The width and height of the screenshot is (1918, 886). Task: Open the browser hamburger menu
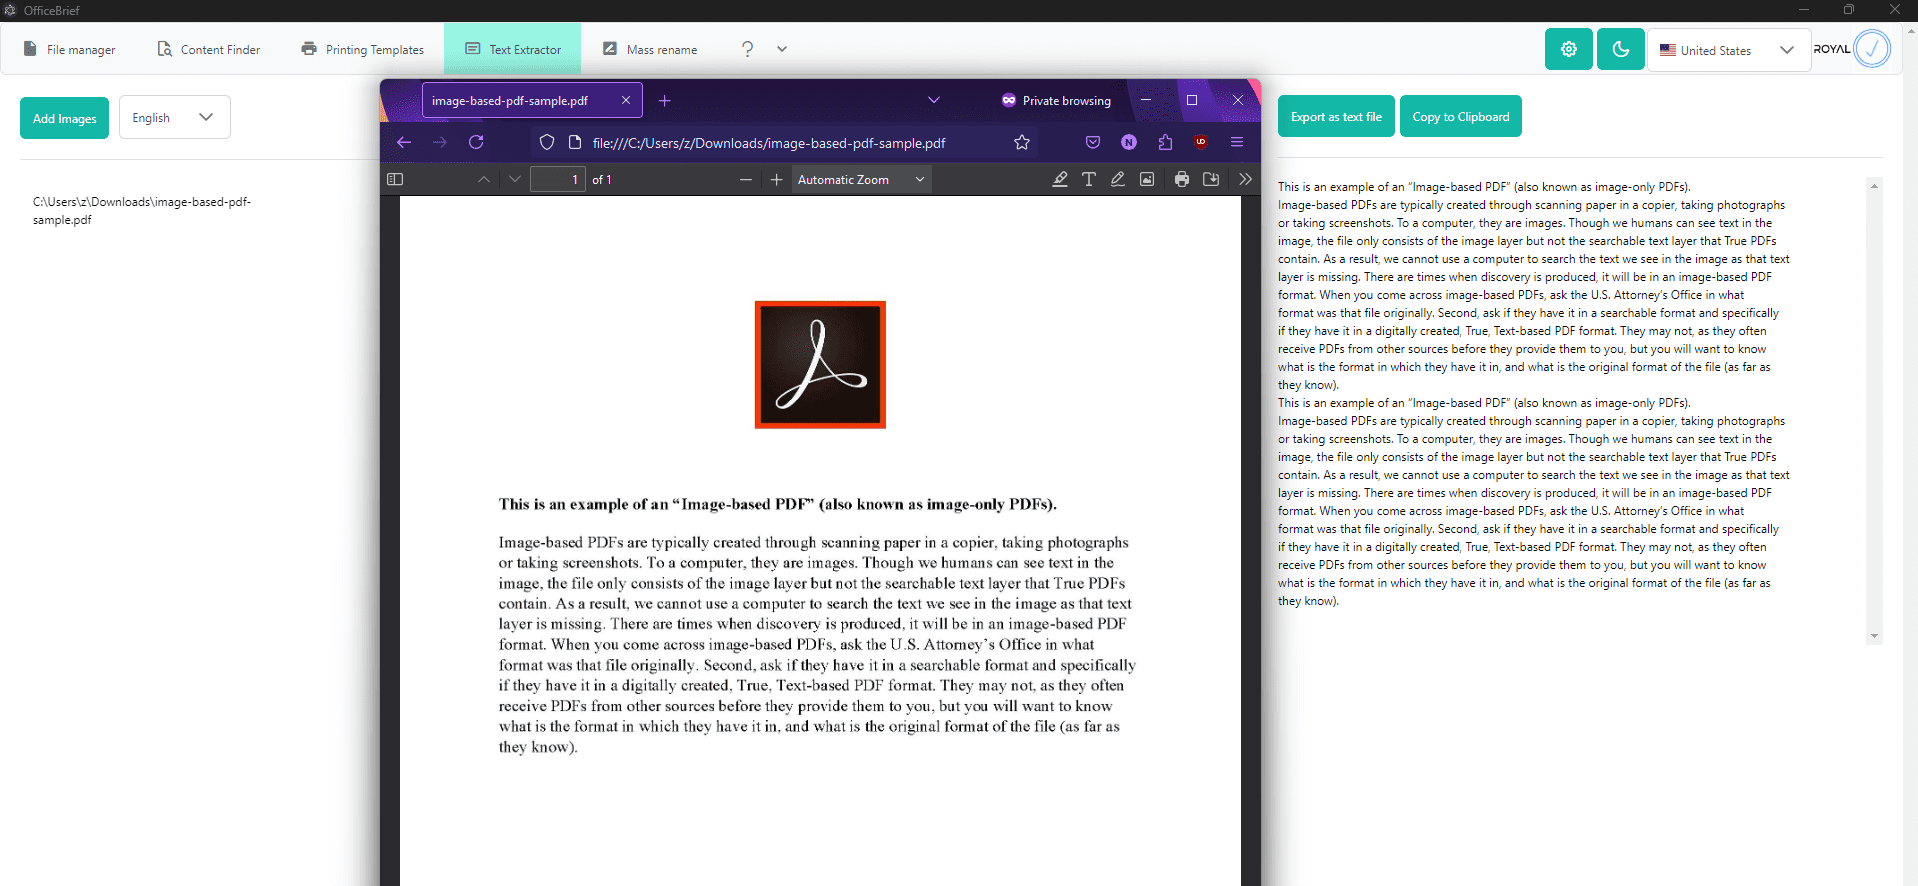tap(1237, 142)
